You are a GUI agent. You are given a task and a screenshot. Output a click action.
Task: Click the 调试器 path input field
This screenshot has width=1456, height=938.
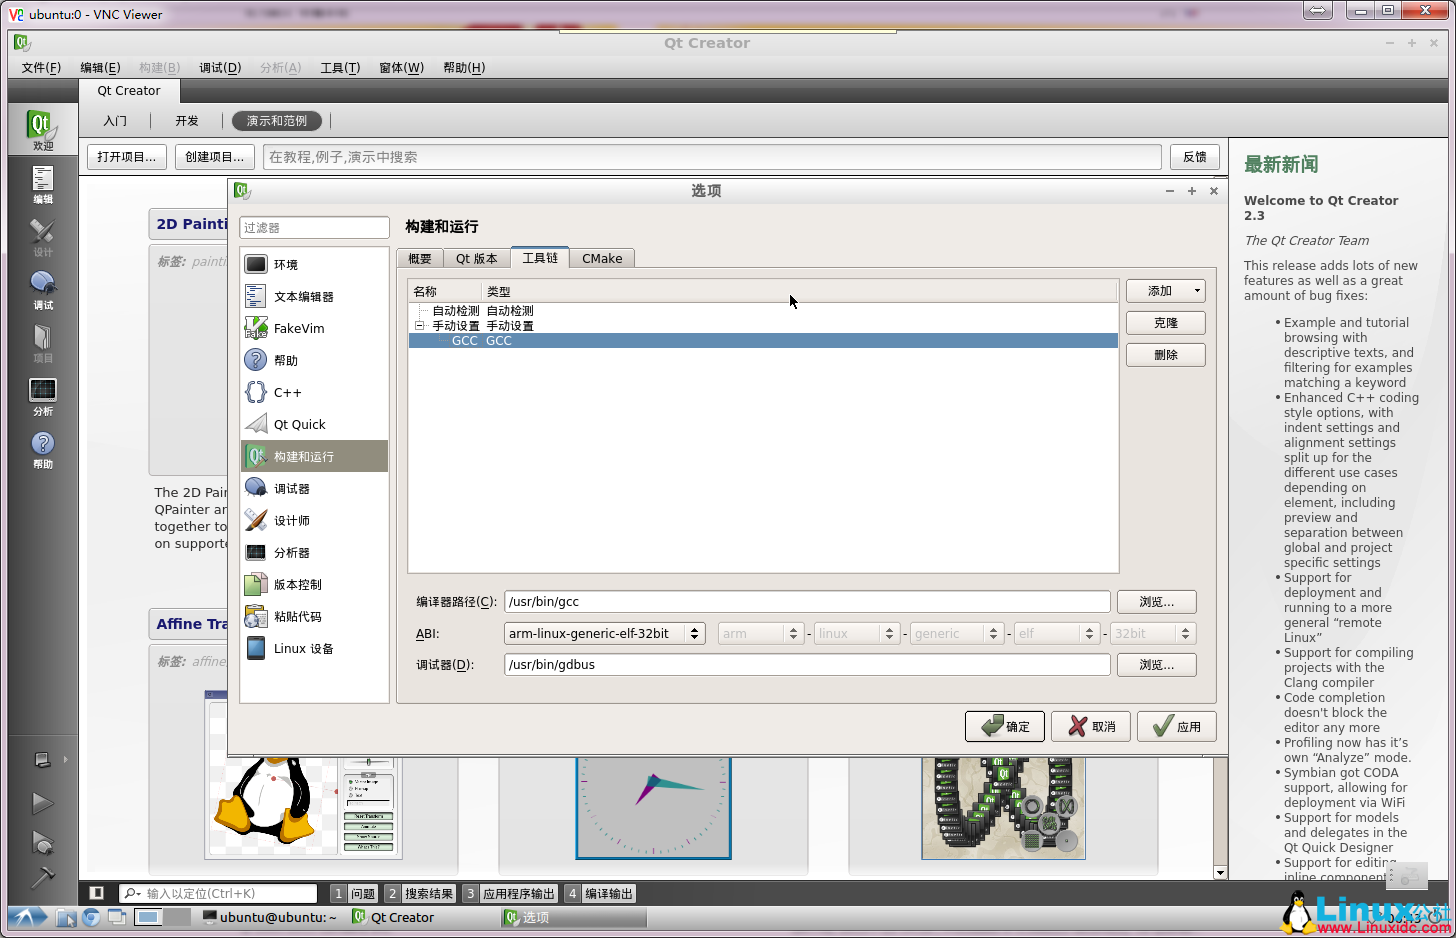806,665
